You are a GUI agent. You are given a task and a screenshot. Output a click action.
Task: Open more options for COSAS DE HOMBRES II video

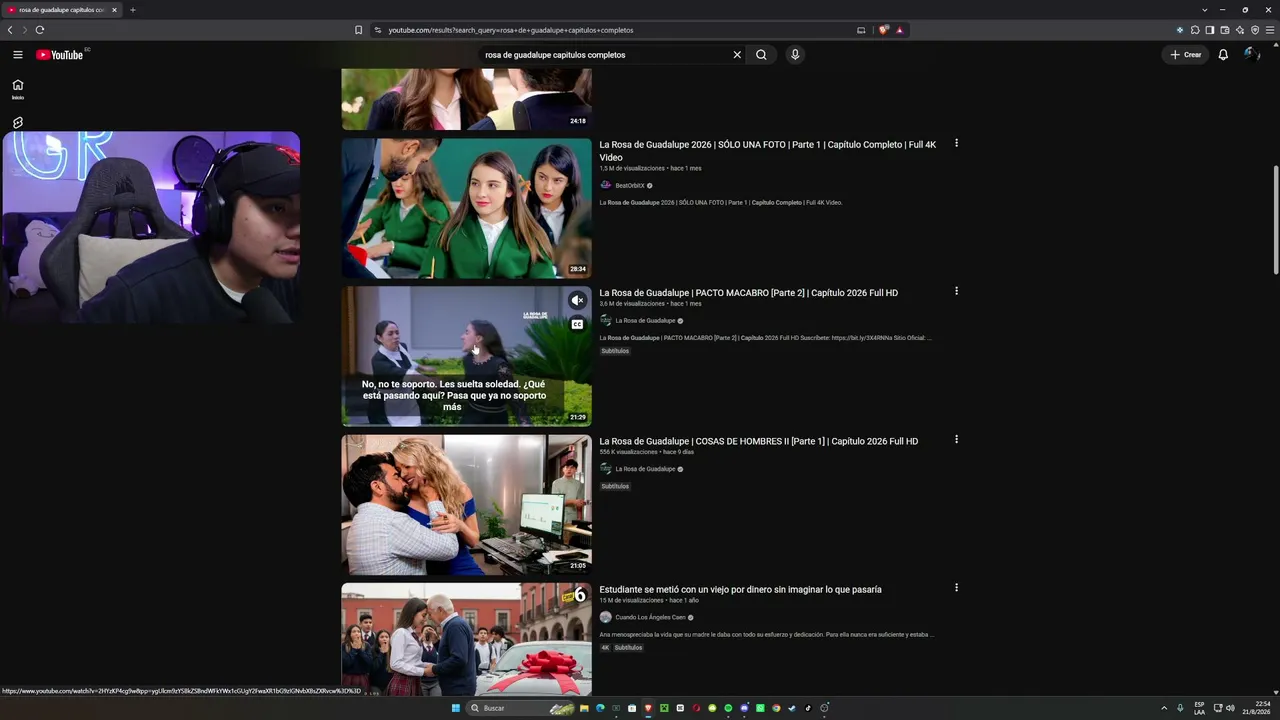click(956, 439)
